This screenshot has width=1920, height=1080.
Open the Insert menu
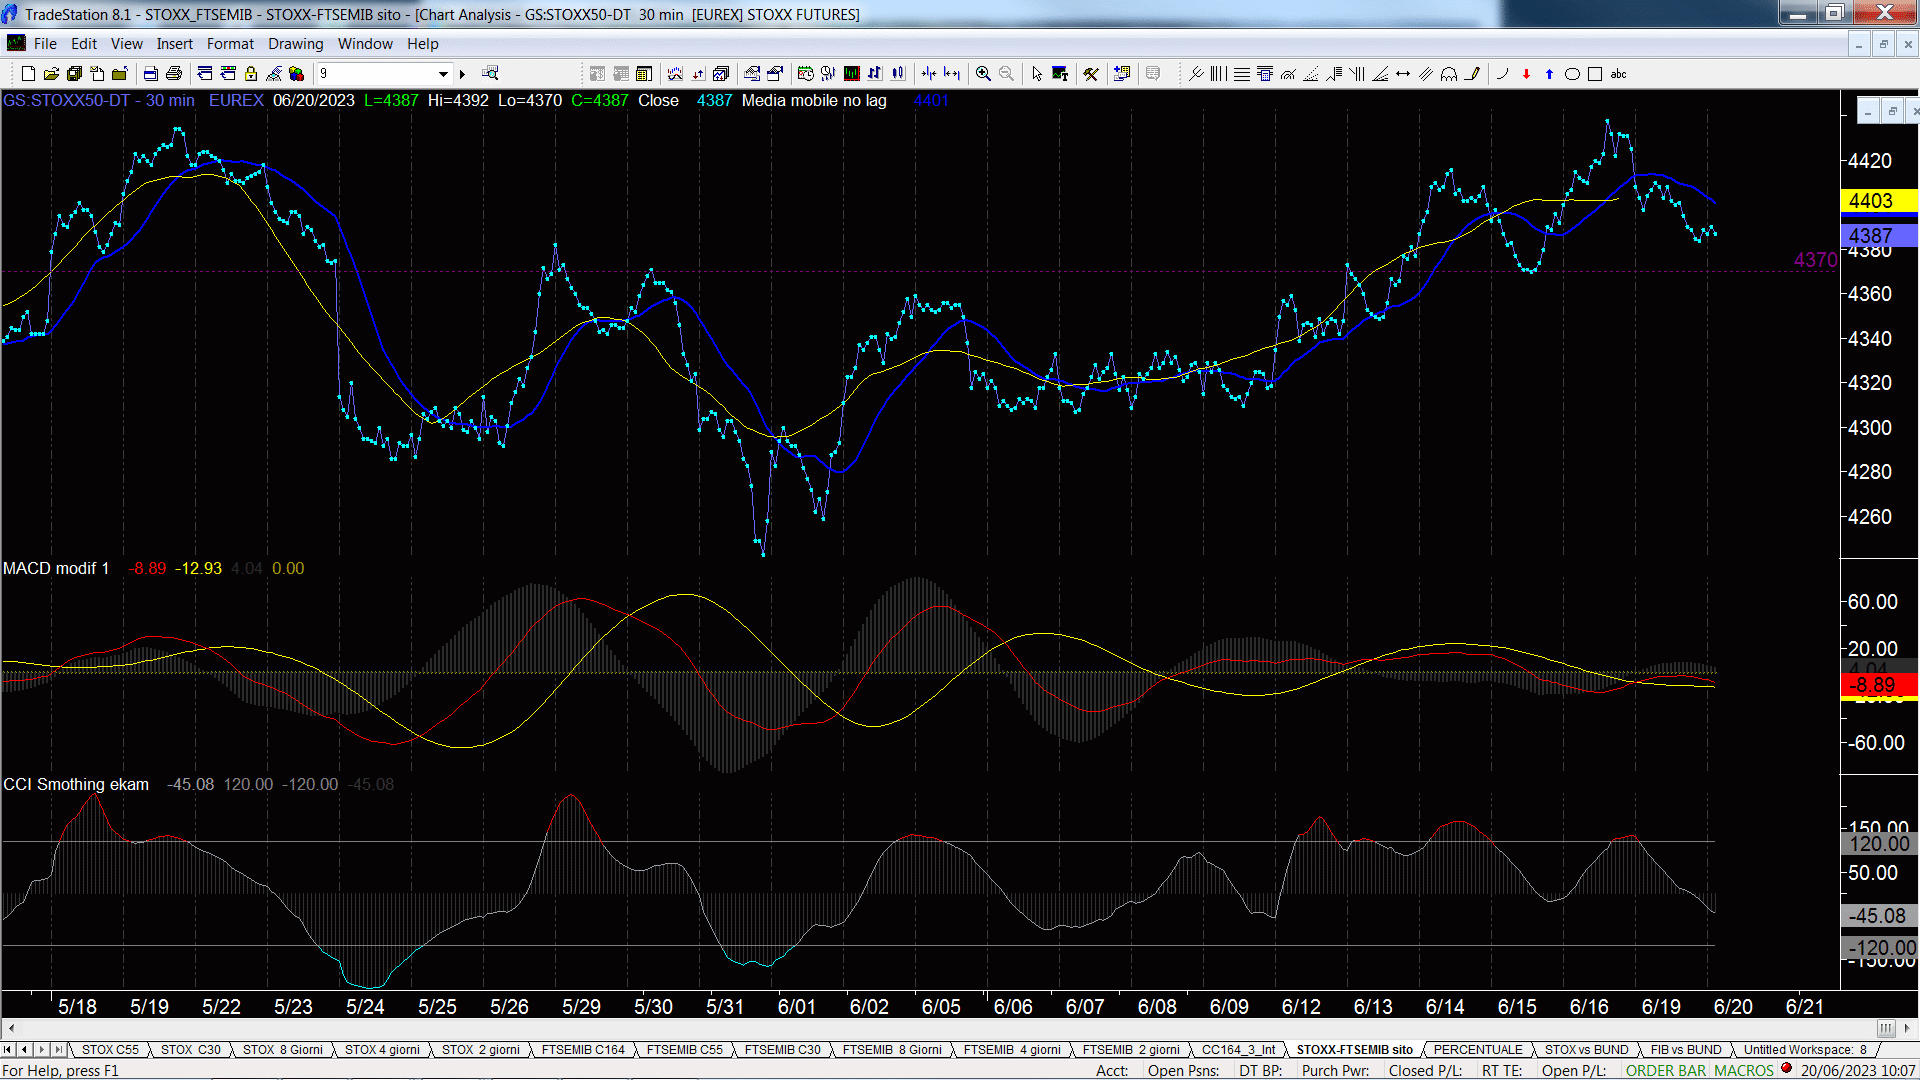click(x=175, y=44)
